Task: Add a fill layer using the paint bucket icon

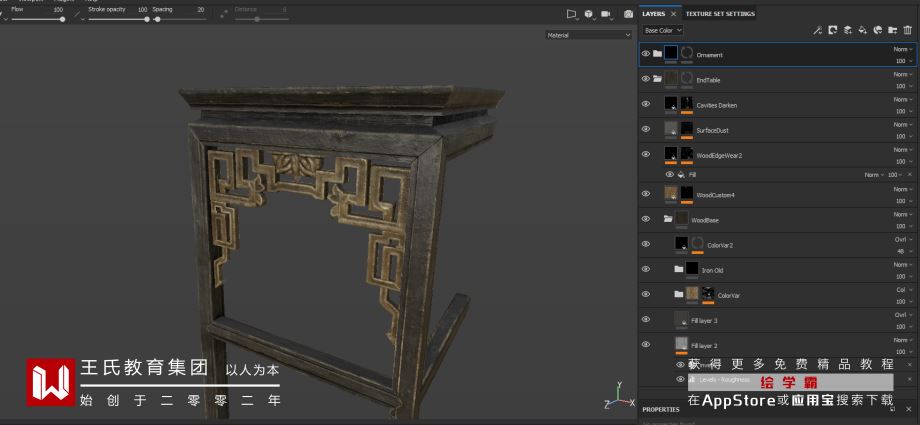Action: pos(862,31)
